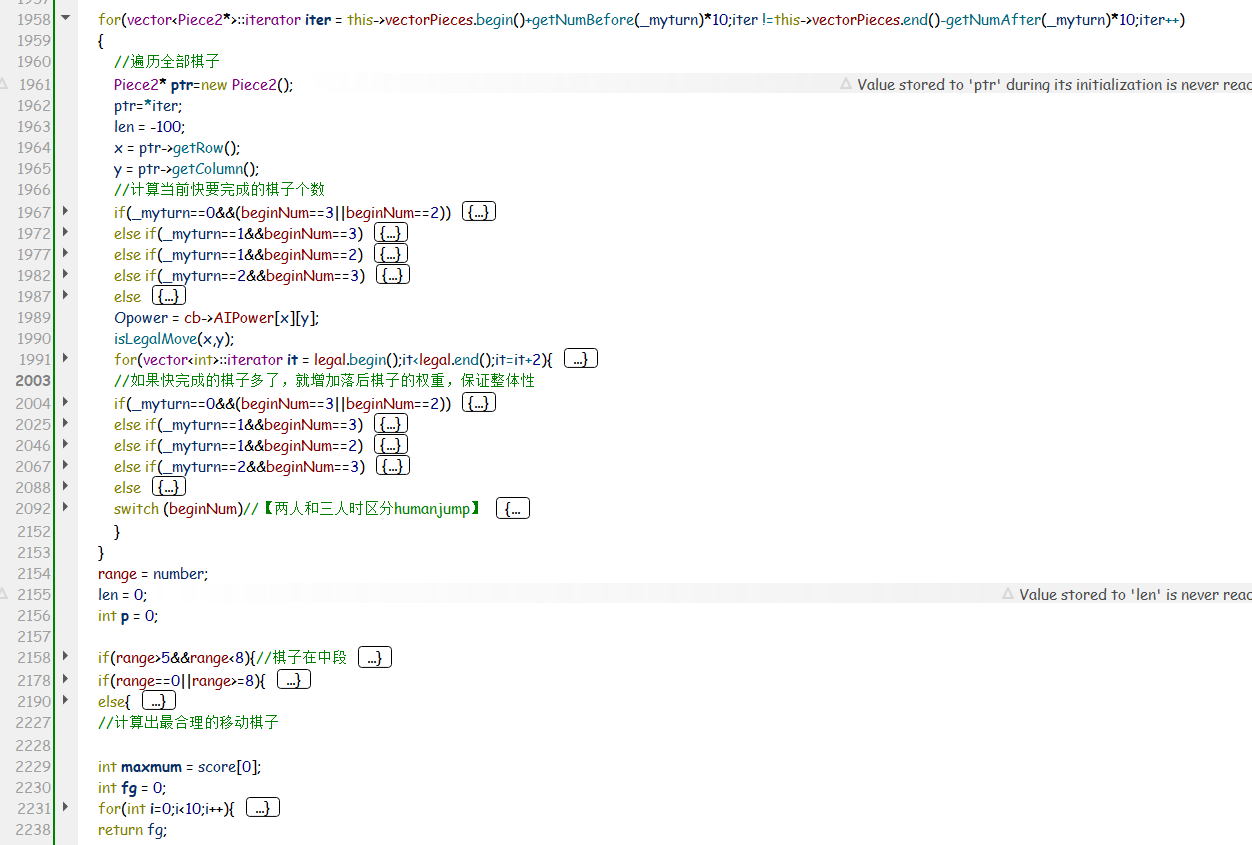
Task: Open the ...} placeholder after else{ on line 2190
Action: (x=159, y=701)
